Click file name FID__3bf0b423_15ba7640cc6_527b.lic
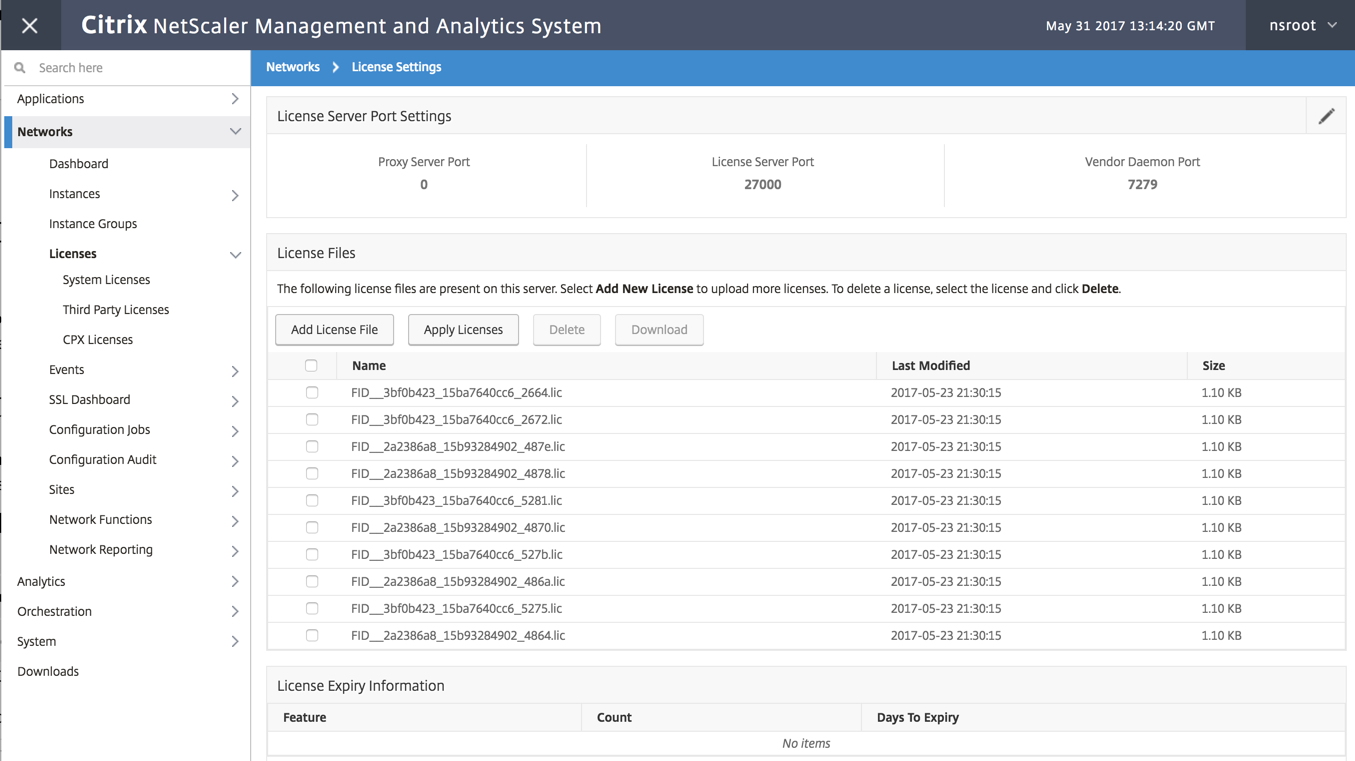 [456, 555]
